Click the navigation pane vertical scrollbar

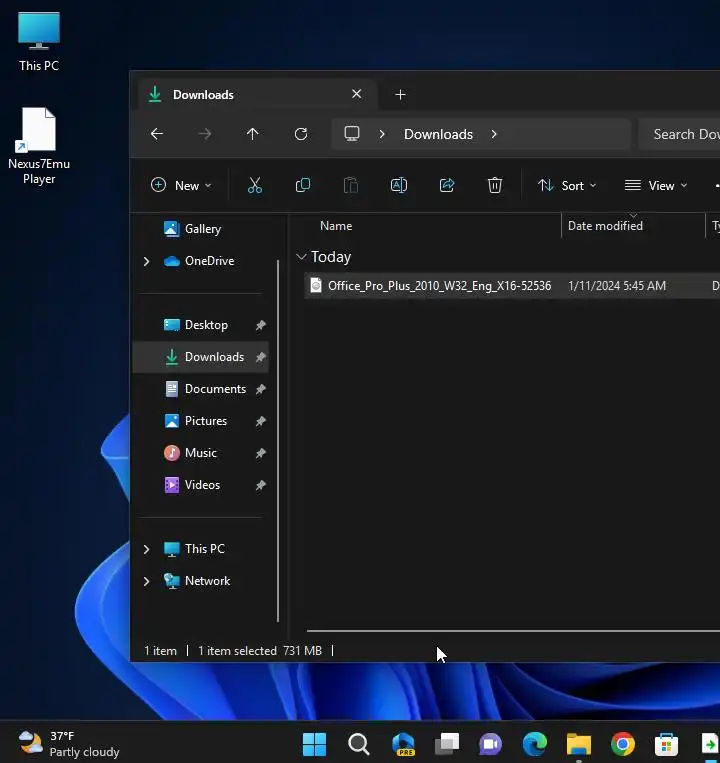[278, 440]
